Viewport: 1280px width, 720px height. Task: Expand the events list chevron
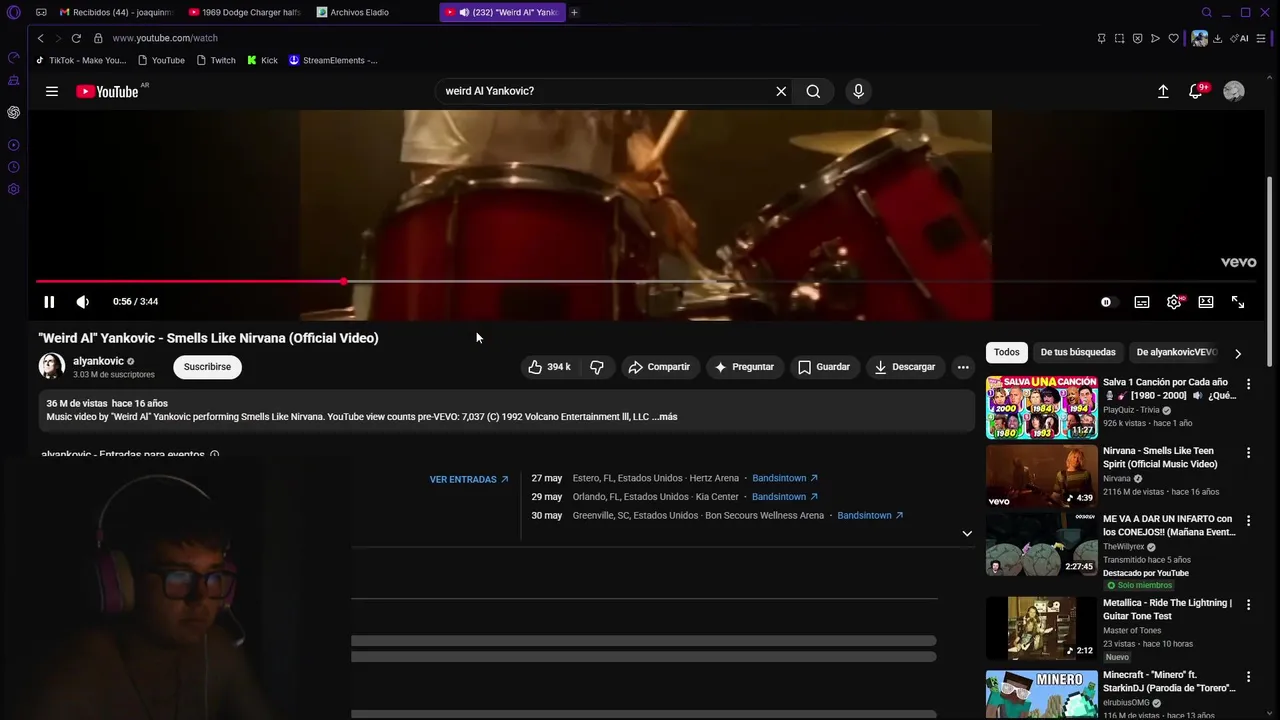[967, 534]
